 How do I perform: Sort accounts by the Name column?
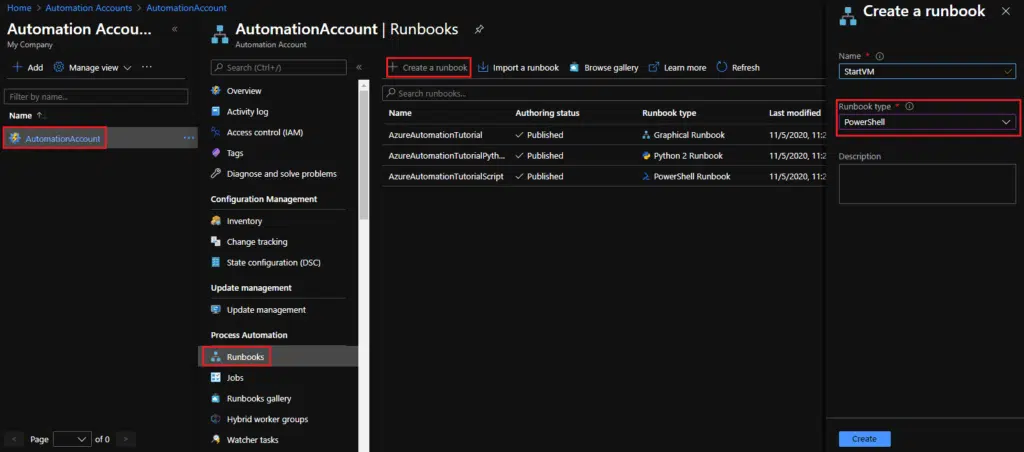click(x=27, y=116)
